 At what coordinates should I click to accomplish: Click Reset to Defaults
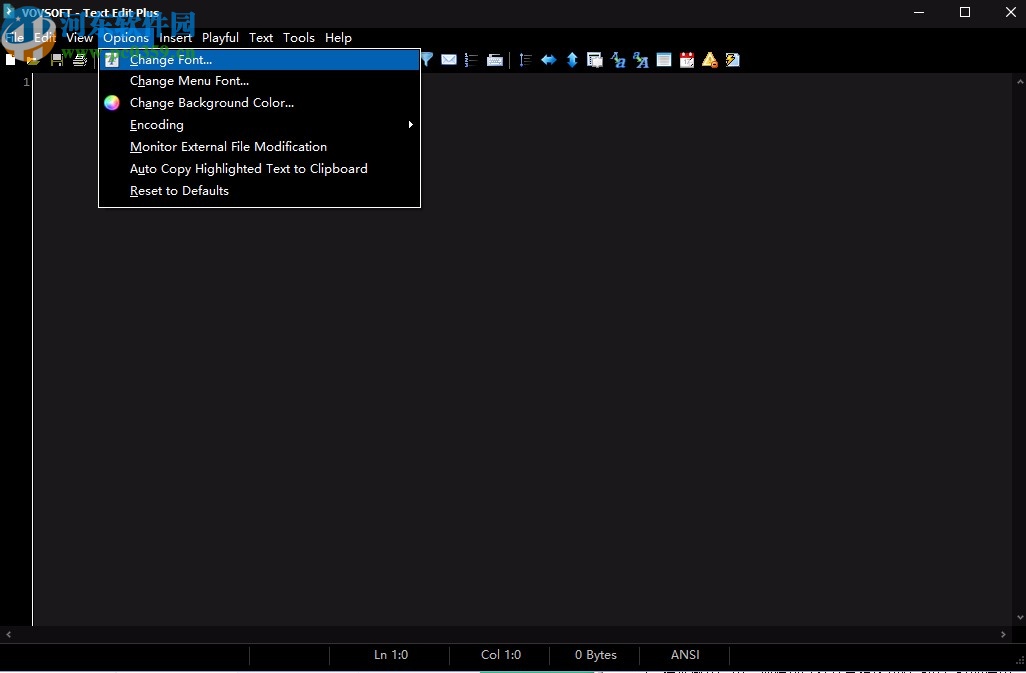tap(179, 190)
